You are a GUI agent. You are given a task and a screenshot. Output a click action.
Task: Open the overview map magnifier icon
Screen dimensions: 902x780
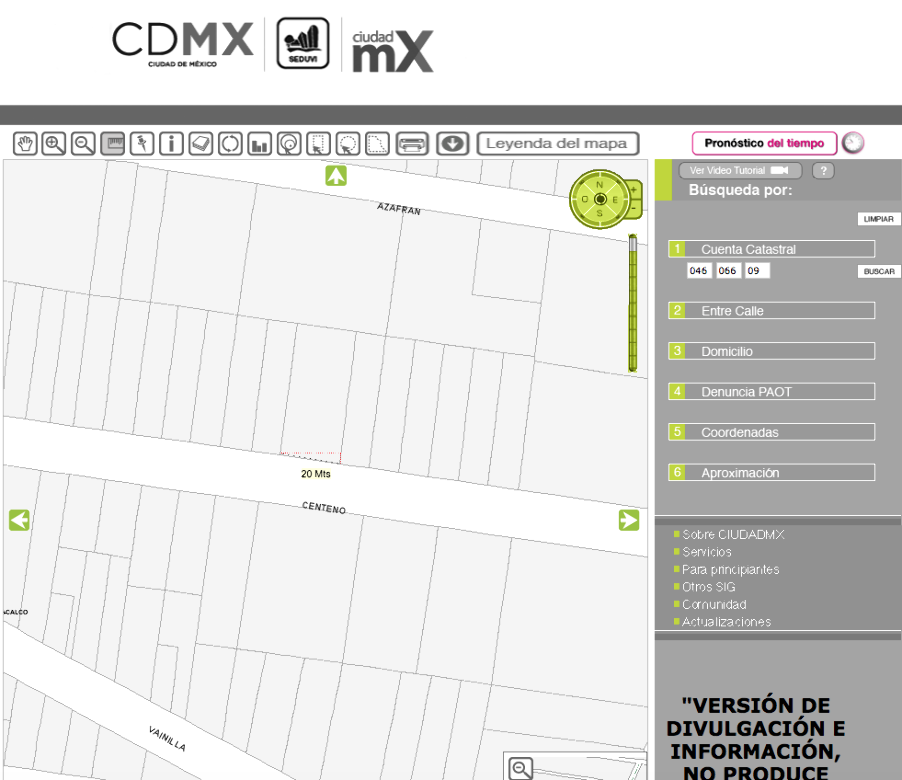click(521, 768)
